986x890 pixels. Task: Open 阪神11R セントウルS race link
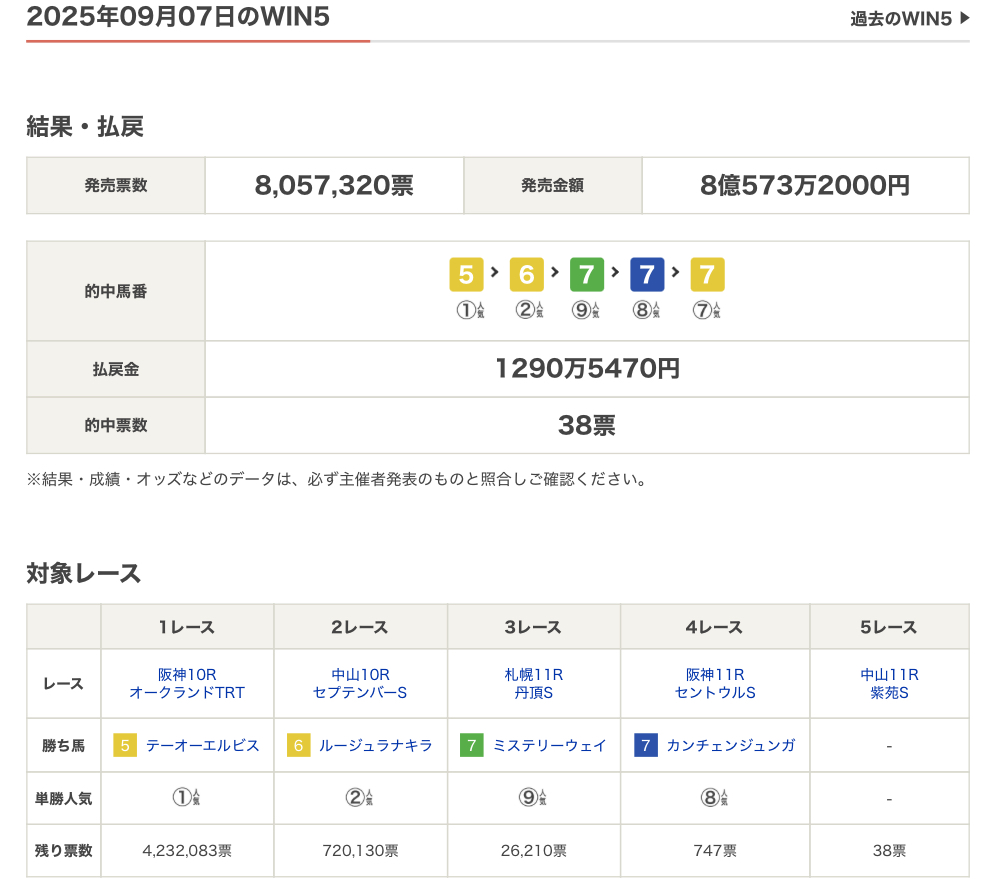pyautogui.click(x=715, y=683)
